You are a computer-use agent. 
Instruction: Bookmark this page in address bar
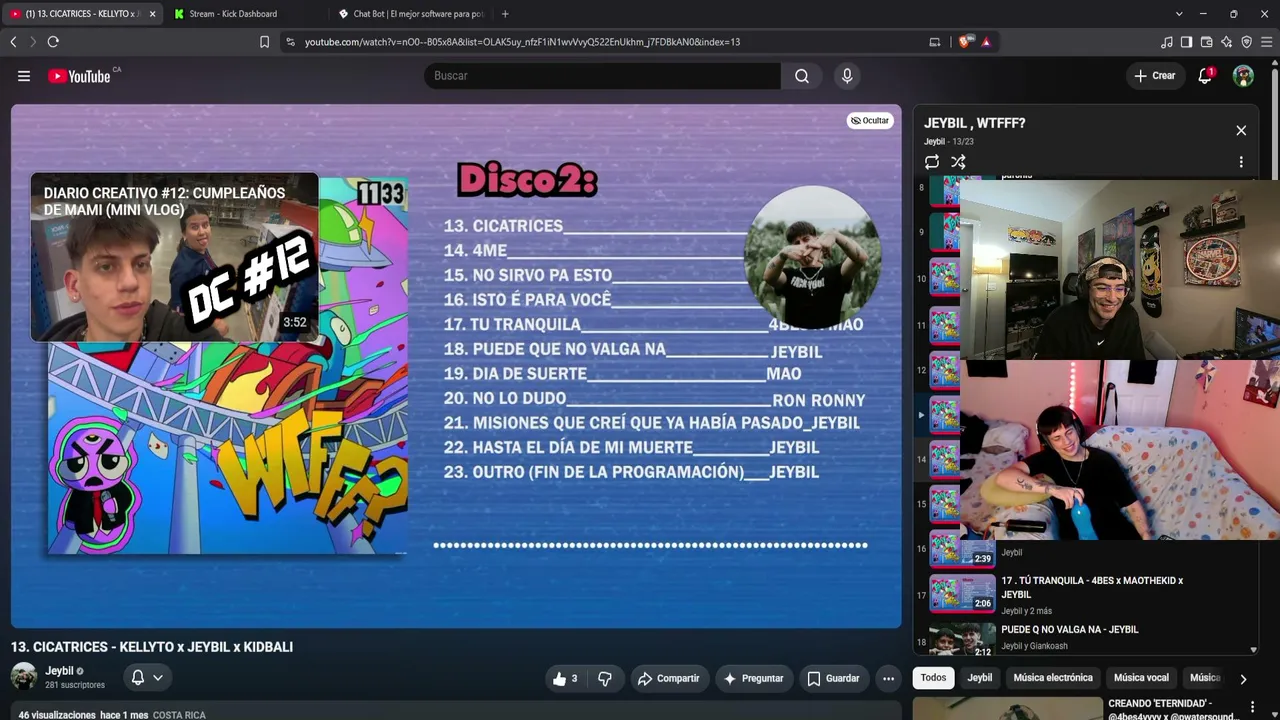click(x=264, y=42)
